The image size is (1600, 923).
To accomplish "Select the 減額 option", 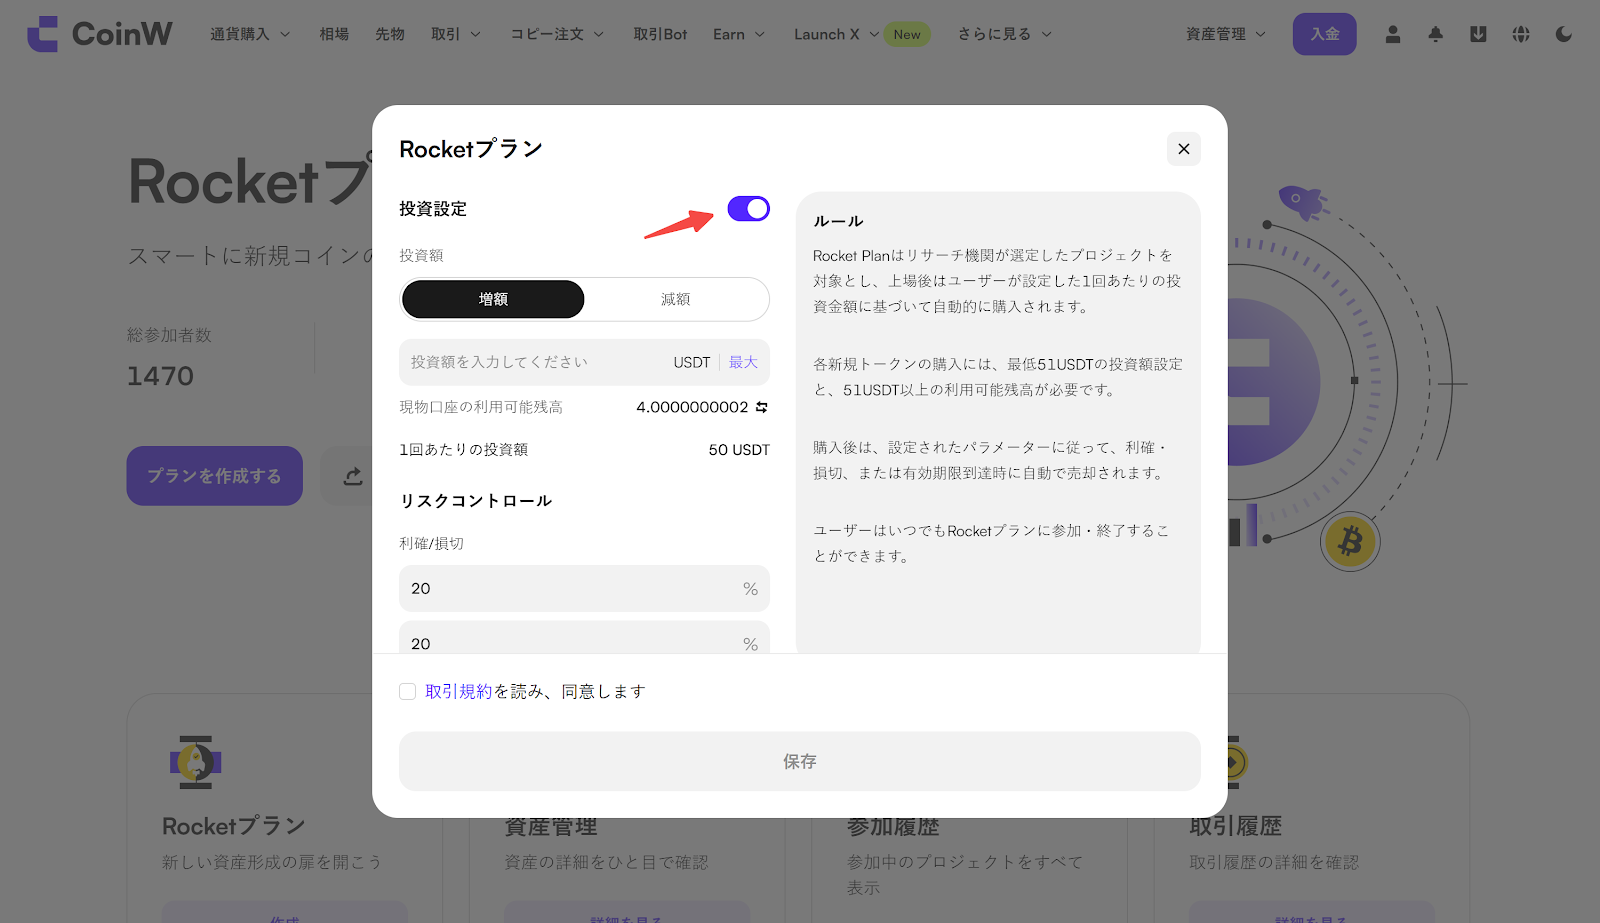I will [675, 299].
